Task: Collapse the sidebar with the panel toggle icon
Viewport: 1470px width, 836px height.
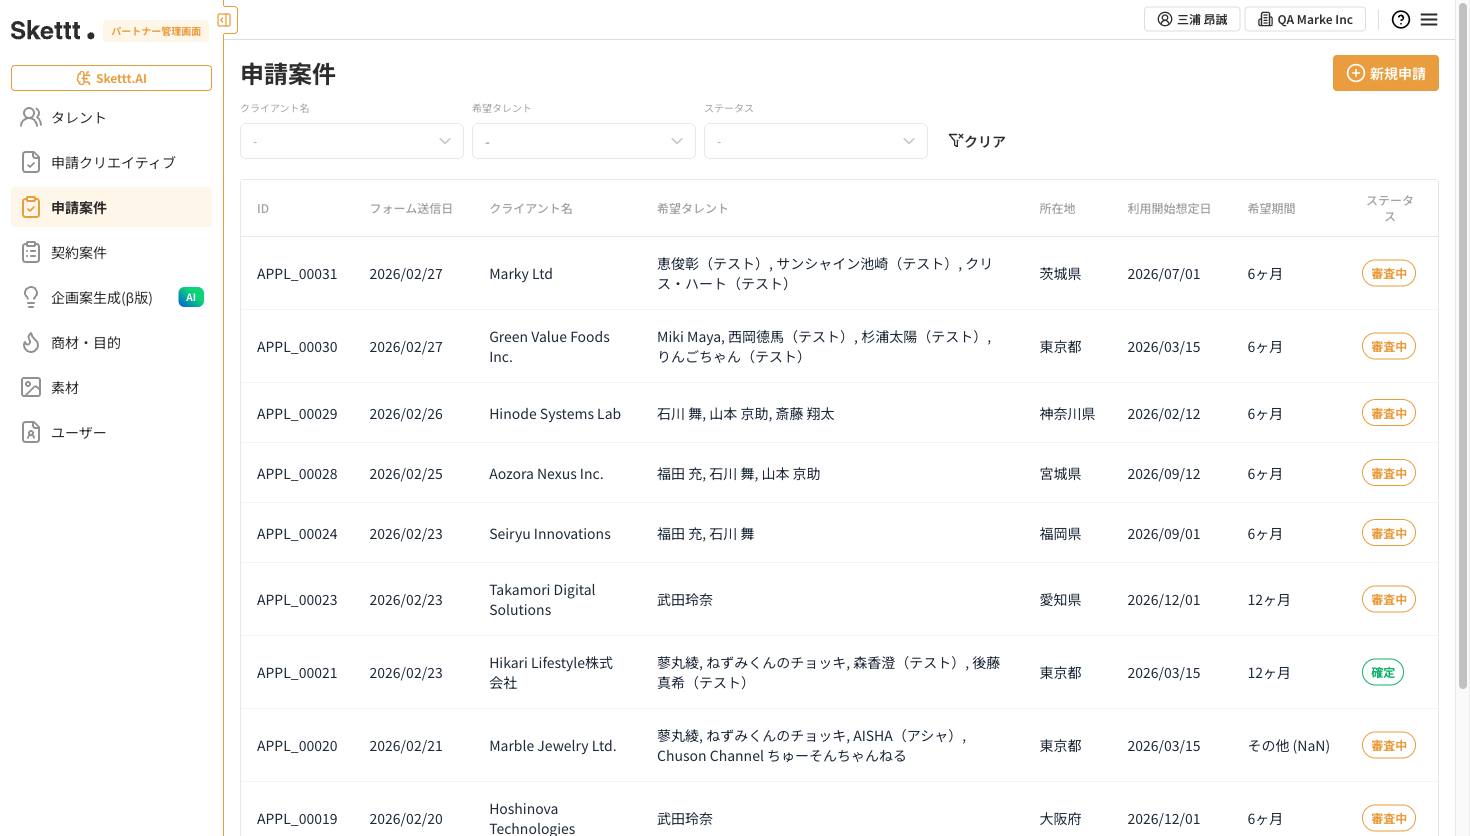Action: (x=224, y=20)
